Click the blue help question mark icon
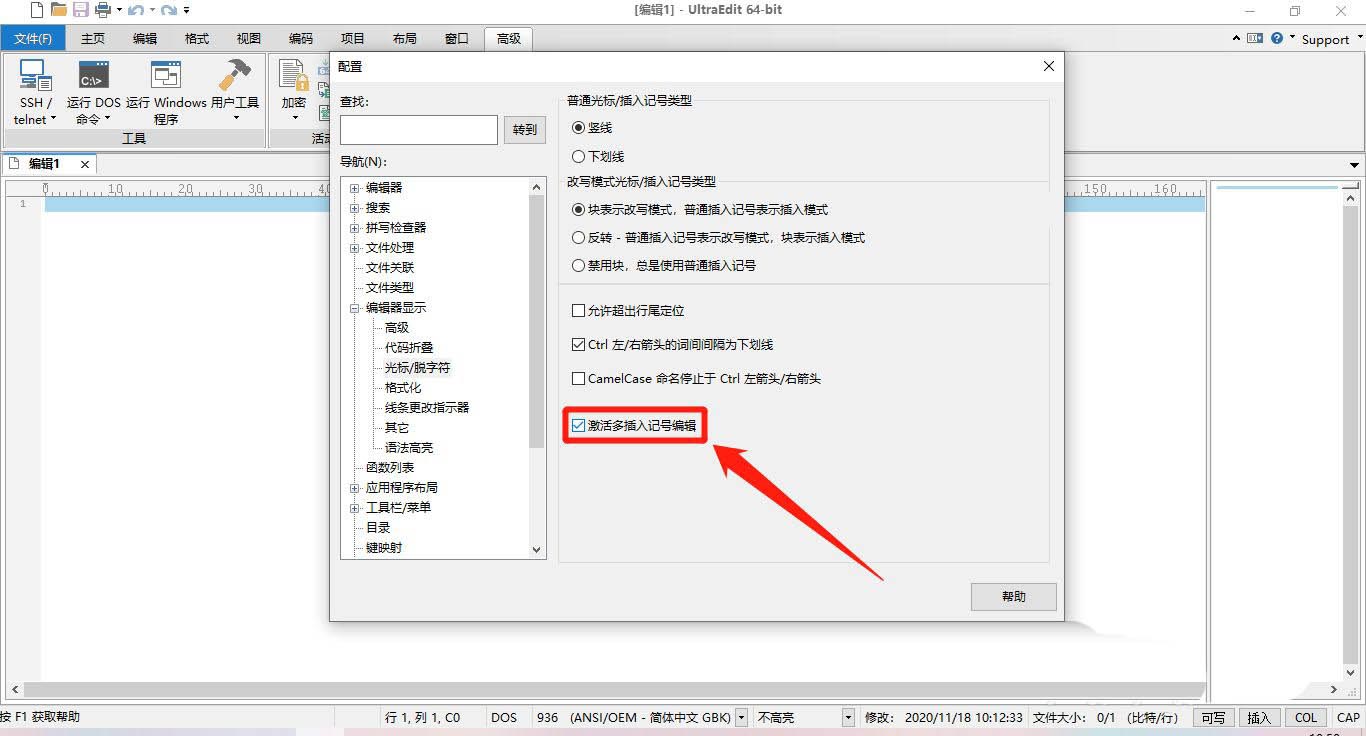This screenshot has width=1366, height=736. [x=1277, y=38]
